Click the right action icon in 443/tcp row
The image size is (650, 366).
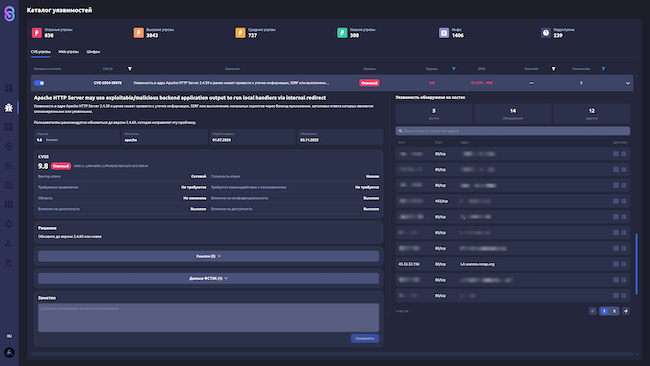coord(624,201)
